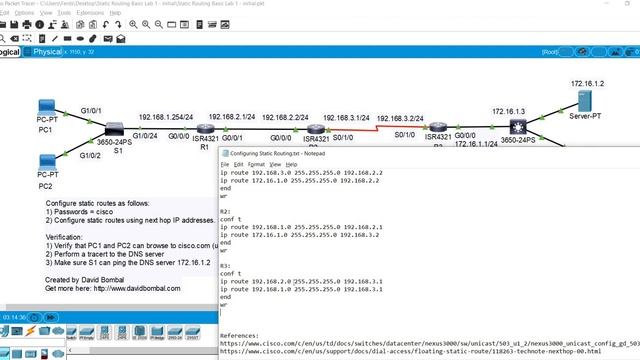The width and height of the screenshot is (640, 360).
Task: Open the Help menu in Notepad
Action: [291, 164]
